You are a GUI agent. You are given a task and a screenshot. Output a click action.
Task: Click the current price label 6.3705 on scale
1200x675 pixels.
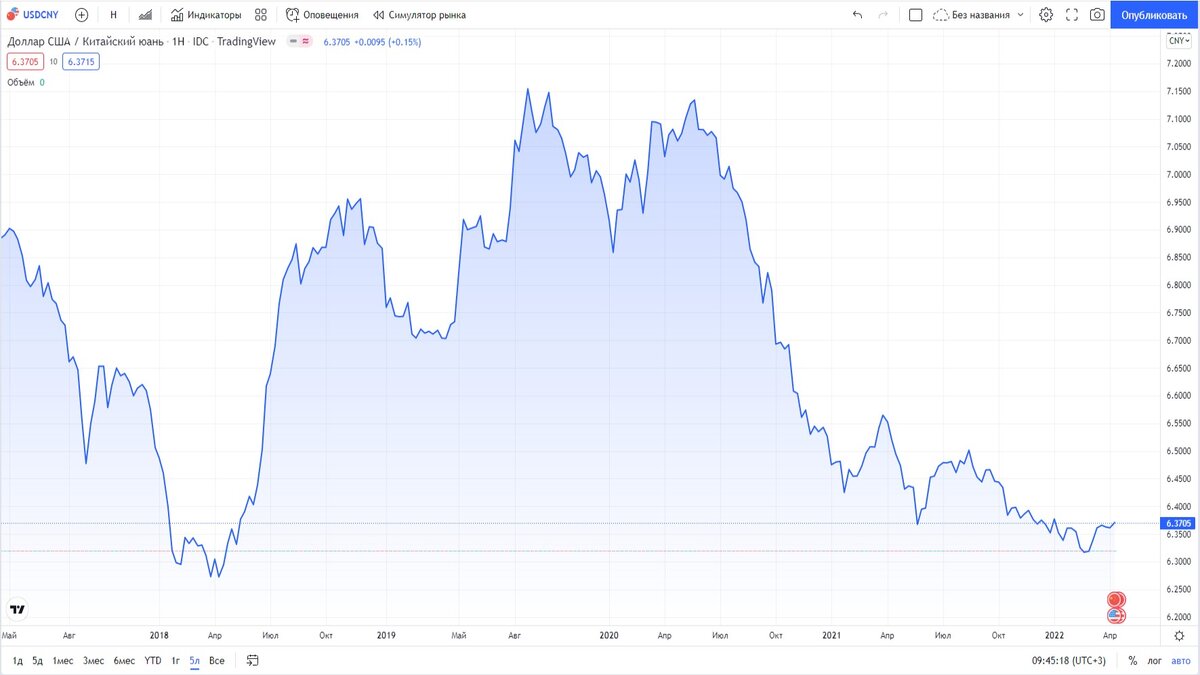pos(1176,523)
